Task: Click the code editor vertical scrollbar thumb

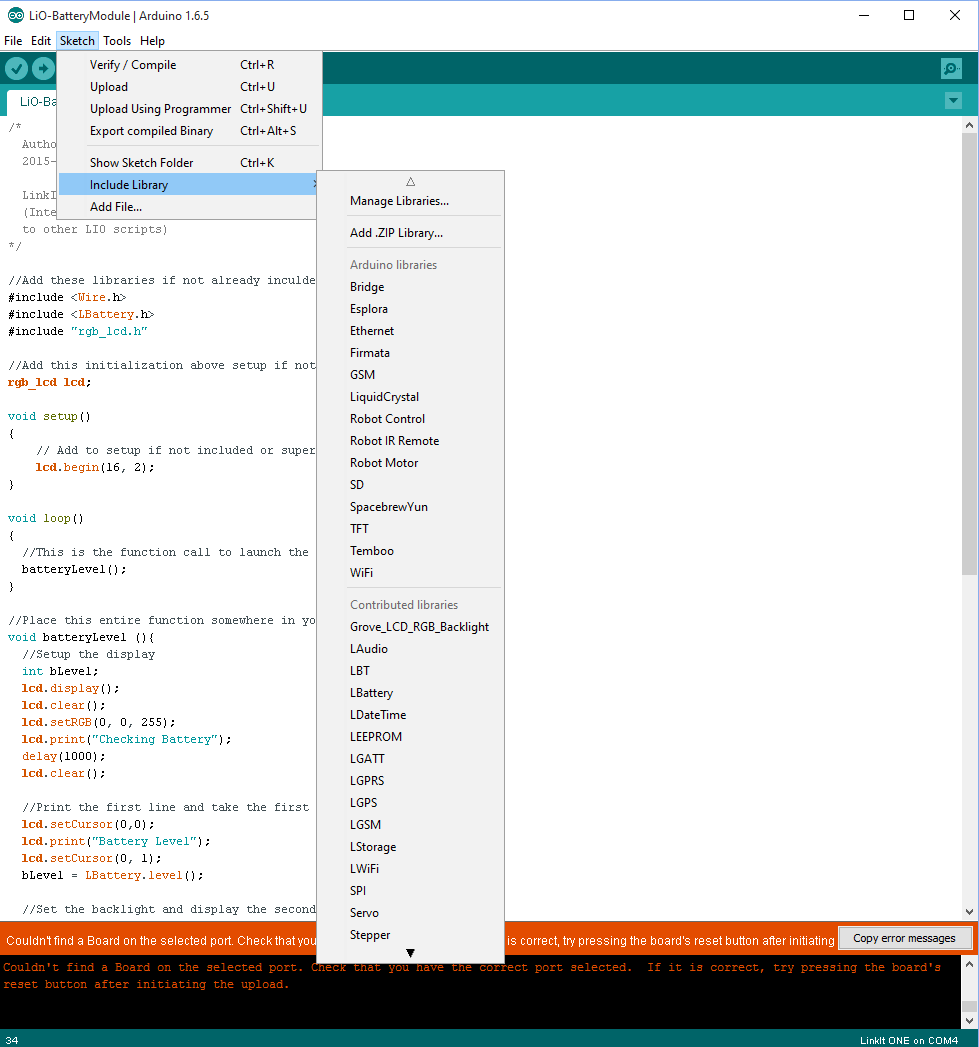Action: (970, 354)
